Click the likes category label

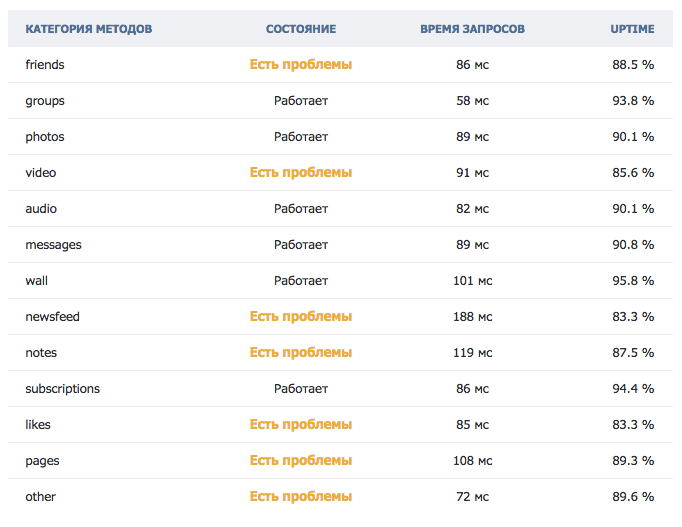[x=38, y=425]
